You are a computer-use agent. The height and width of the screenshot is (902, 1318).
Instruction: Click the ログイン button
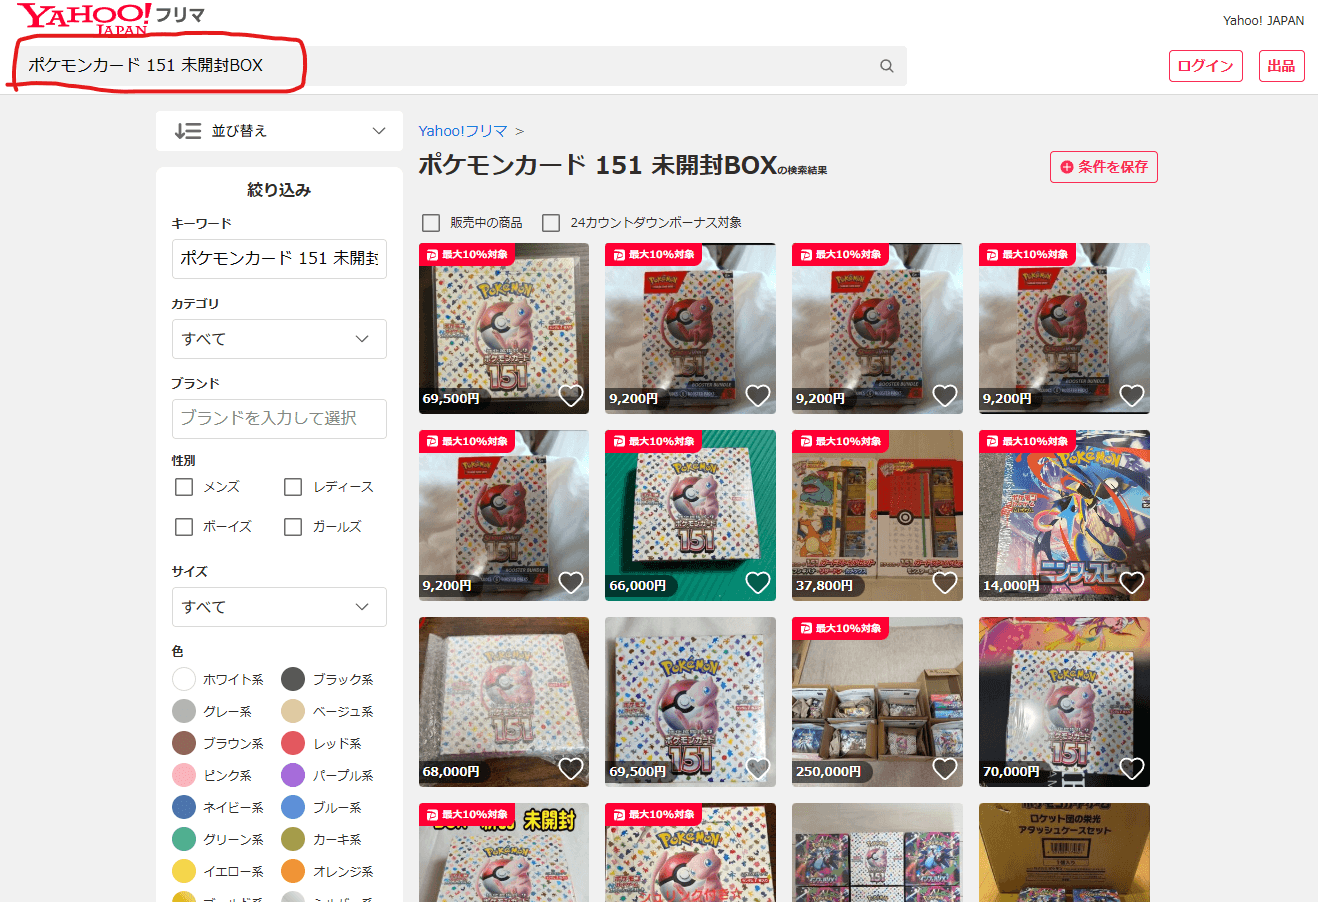(1205, 66)
